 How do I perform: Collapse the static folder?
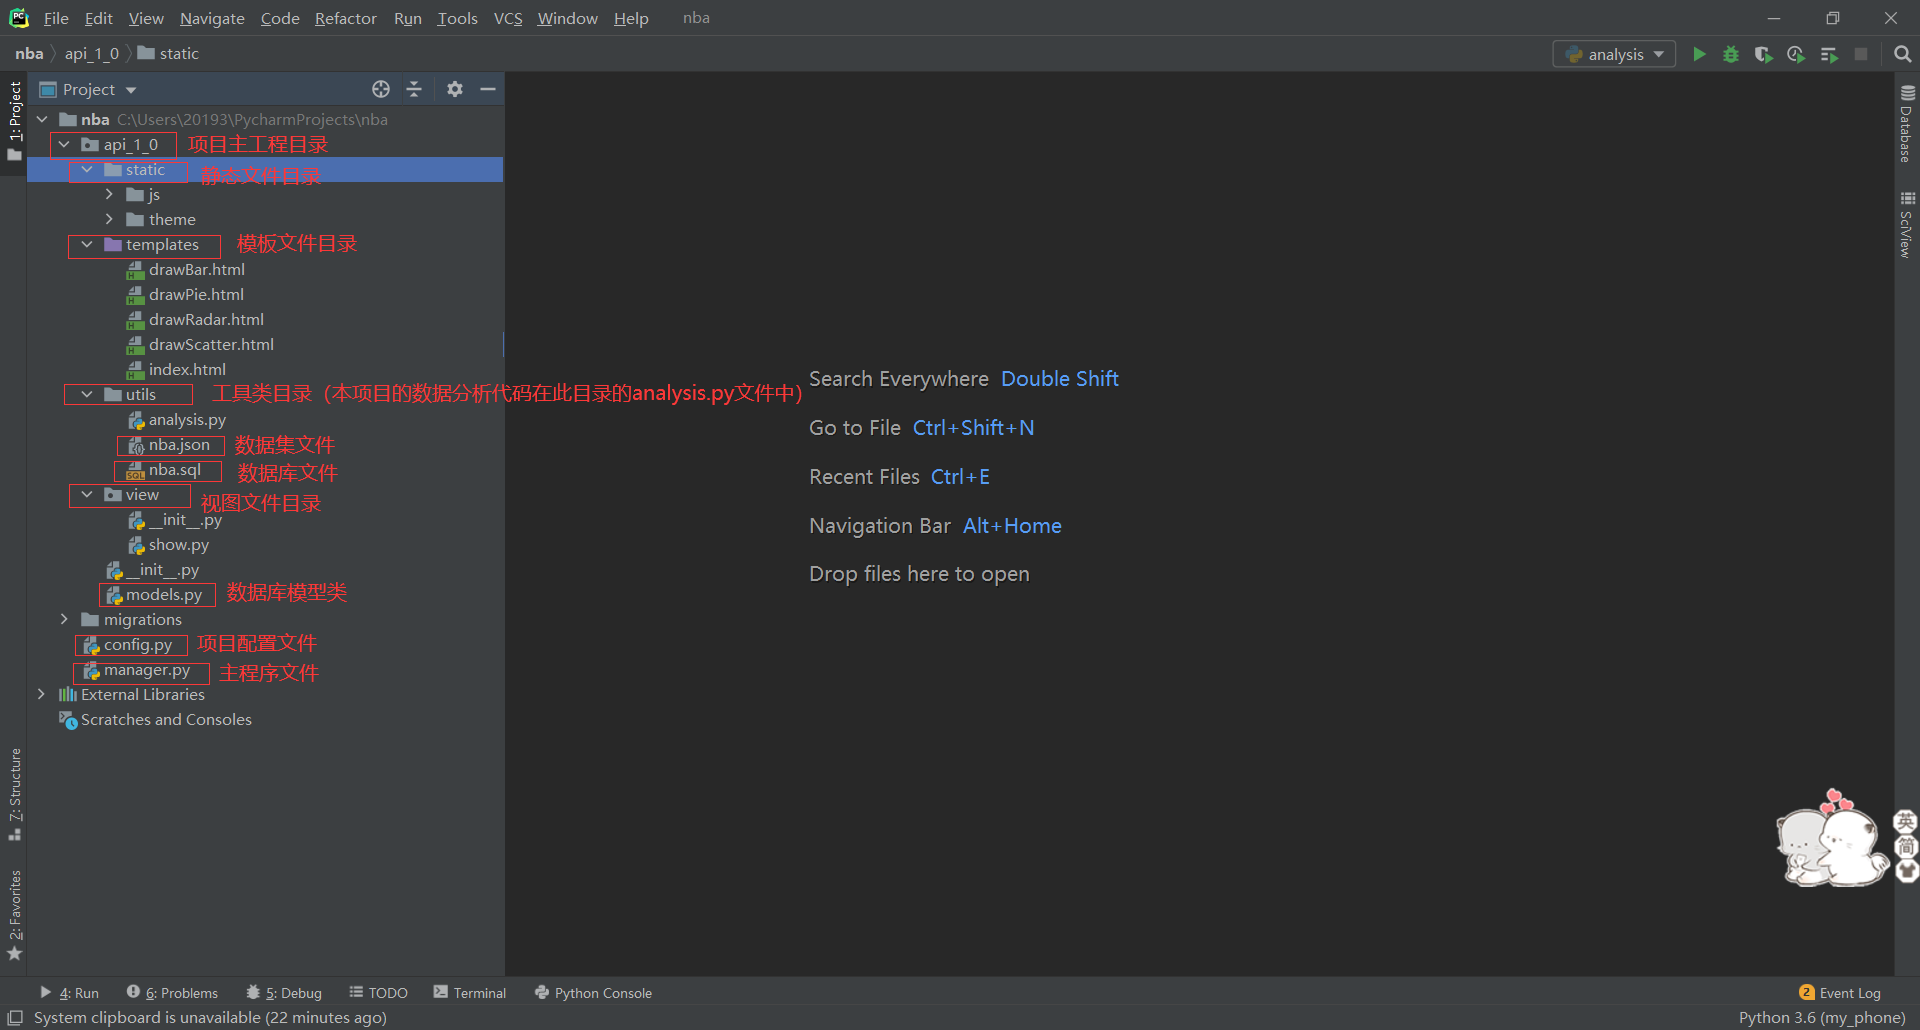pos(87,169)
